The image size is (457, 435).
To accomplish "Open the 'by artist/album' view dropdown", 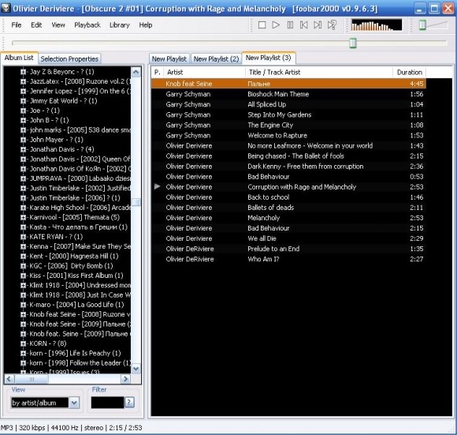I will pyautogui.click(x=74, y=403).
